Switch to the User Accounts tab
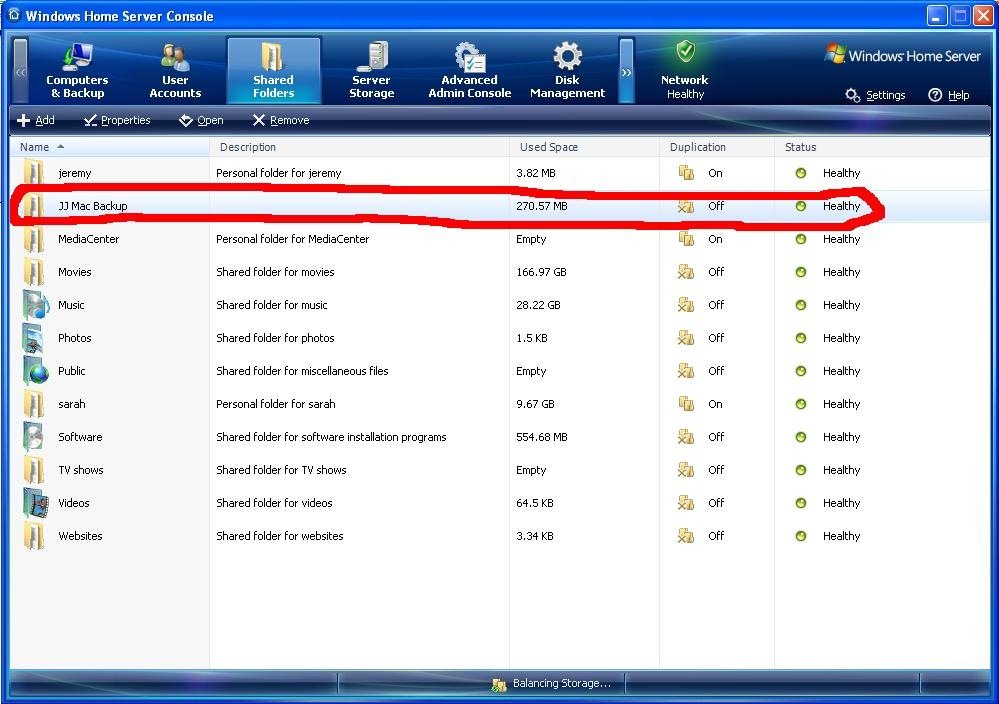The width and height of the screenshot is (999, 704). (175, 71)
